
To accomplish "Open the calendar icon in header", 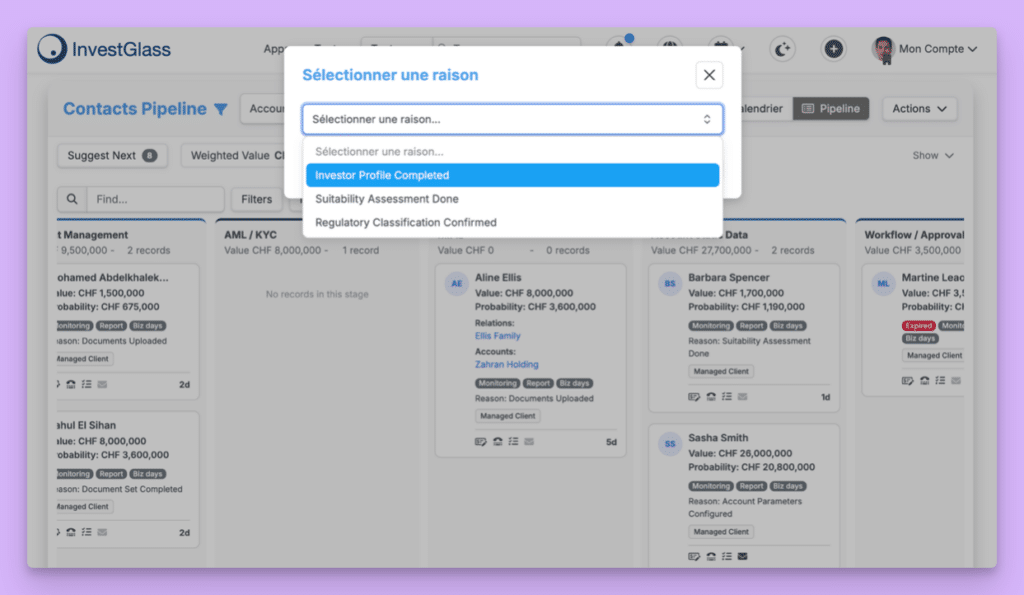I will coord(721,48).
